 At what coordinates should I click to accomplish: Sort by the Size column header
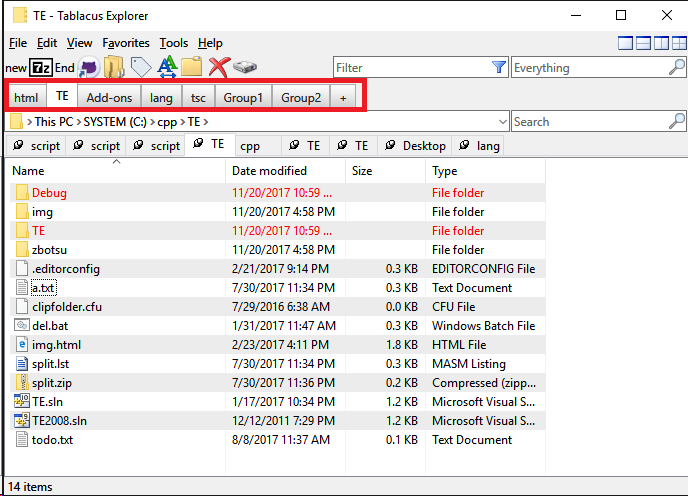click(385, 171)
